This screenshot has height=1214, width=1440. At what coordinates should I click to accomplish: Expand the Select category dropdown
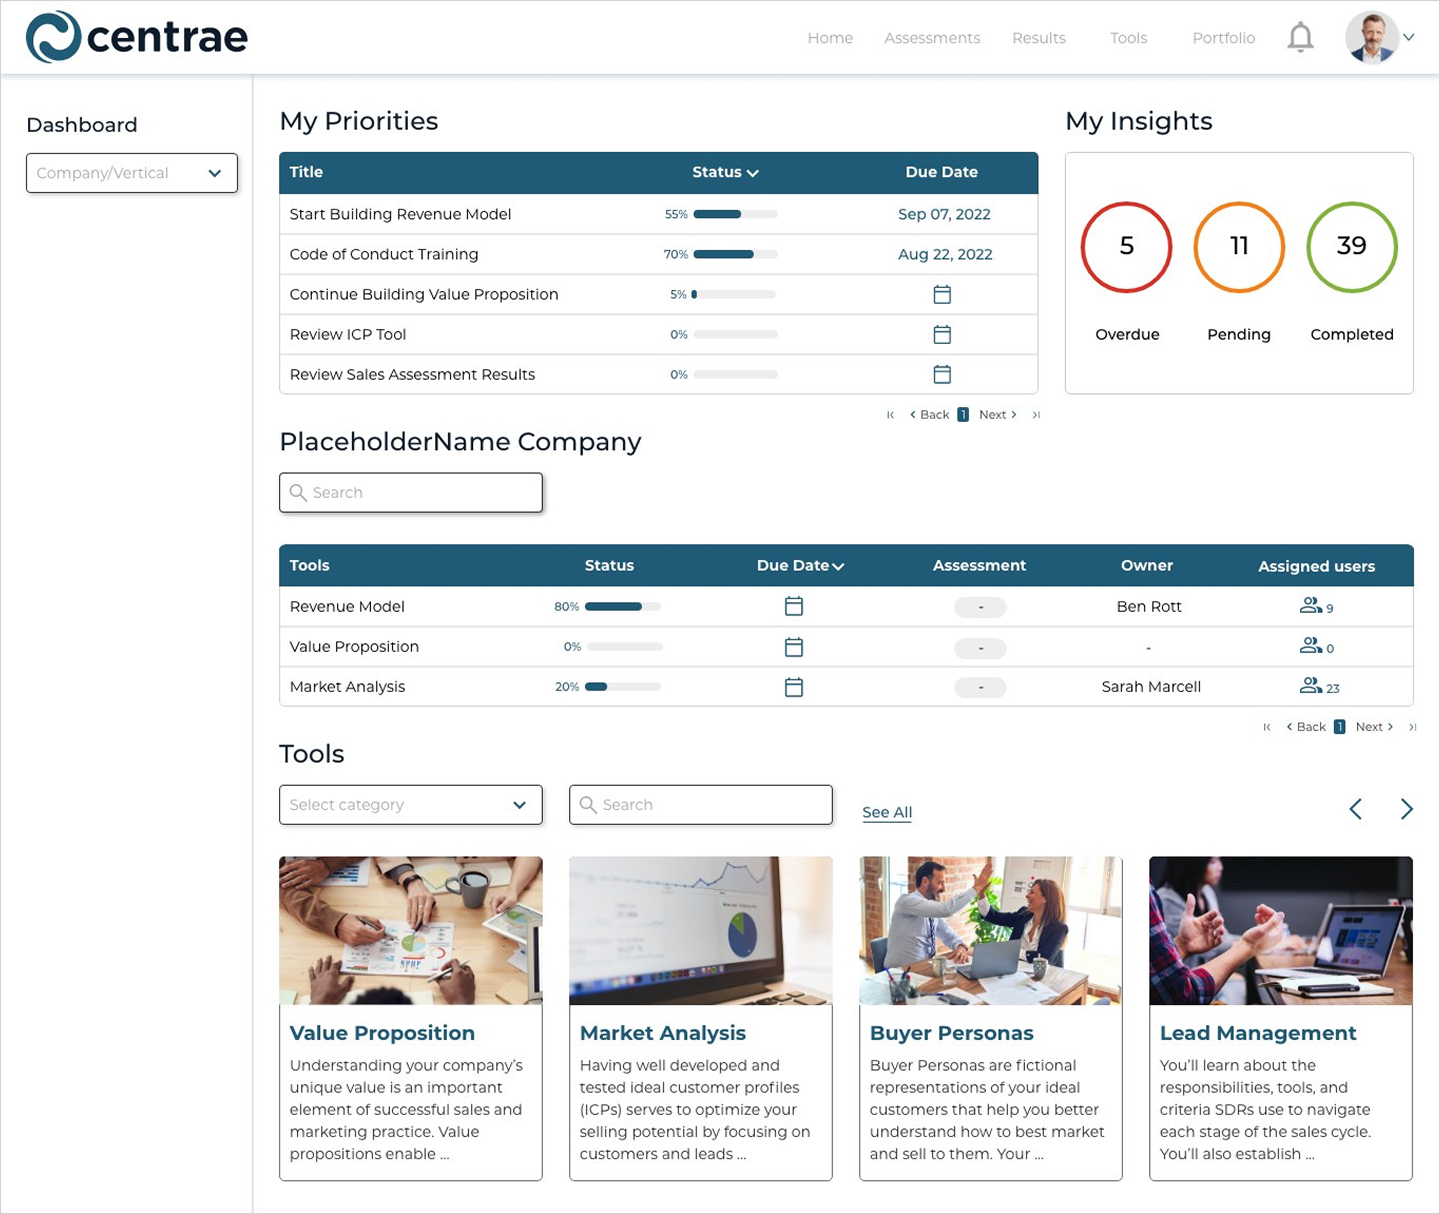click(x=411, y=805)
